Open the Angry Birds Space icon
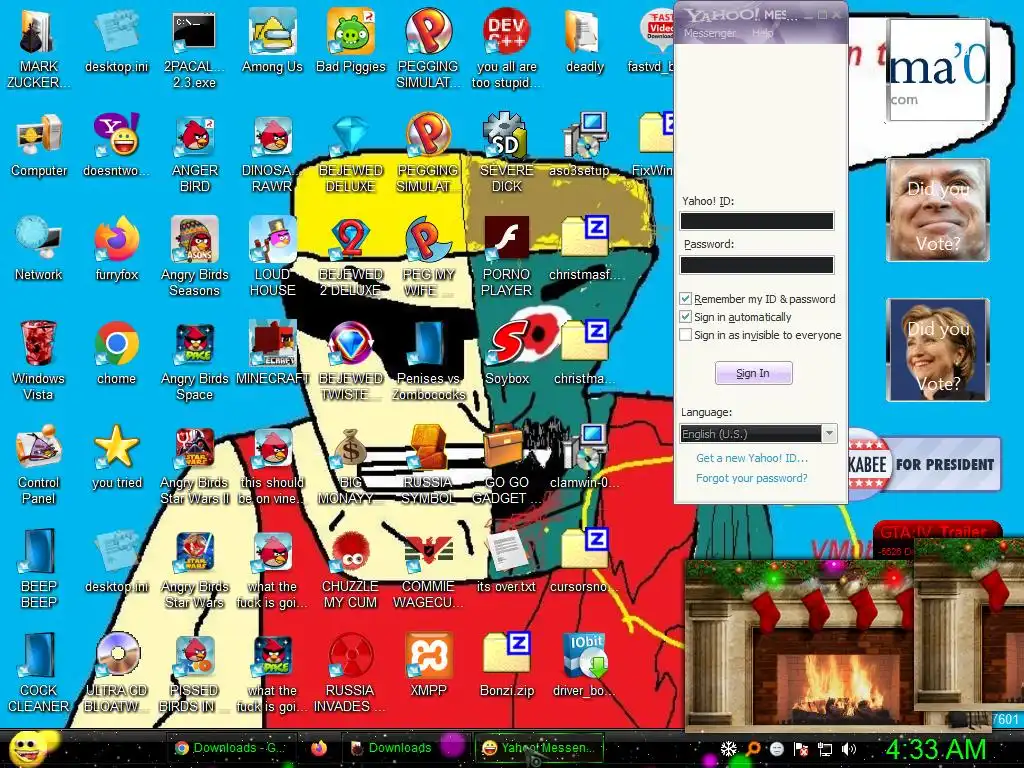 pos(195,359)
